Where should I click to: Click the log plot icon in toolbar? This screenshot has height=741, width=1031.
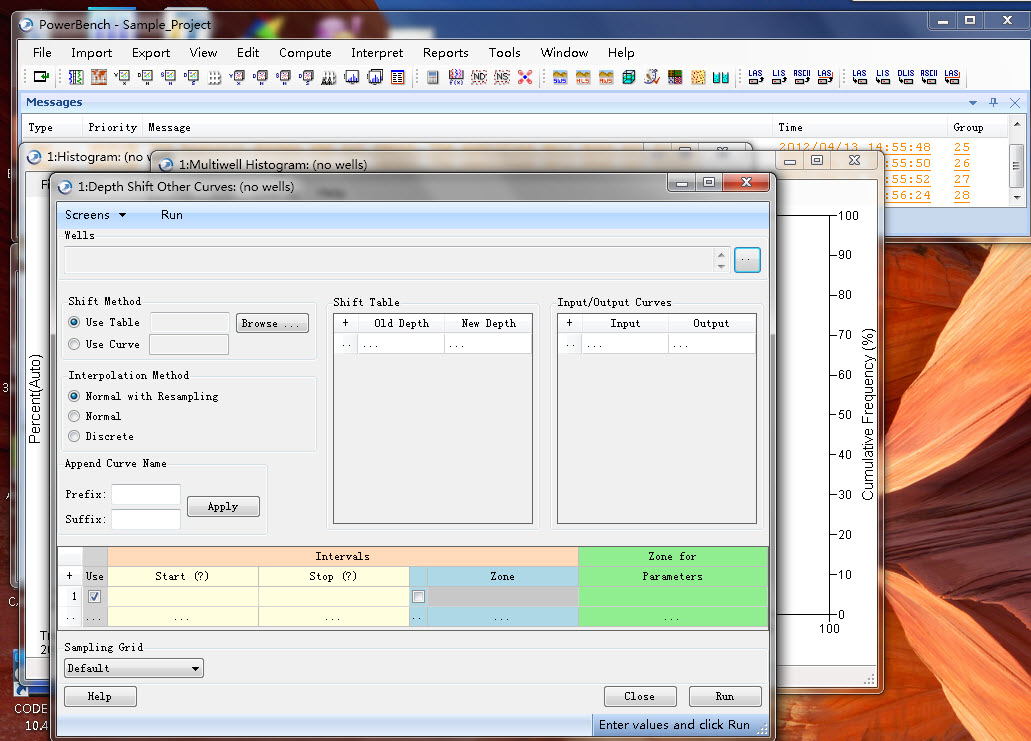coord(76,77)
